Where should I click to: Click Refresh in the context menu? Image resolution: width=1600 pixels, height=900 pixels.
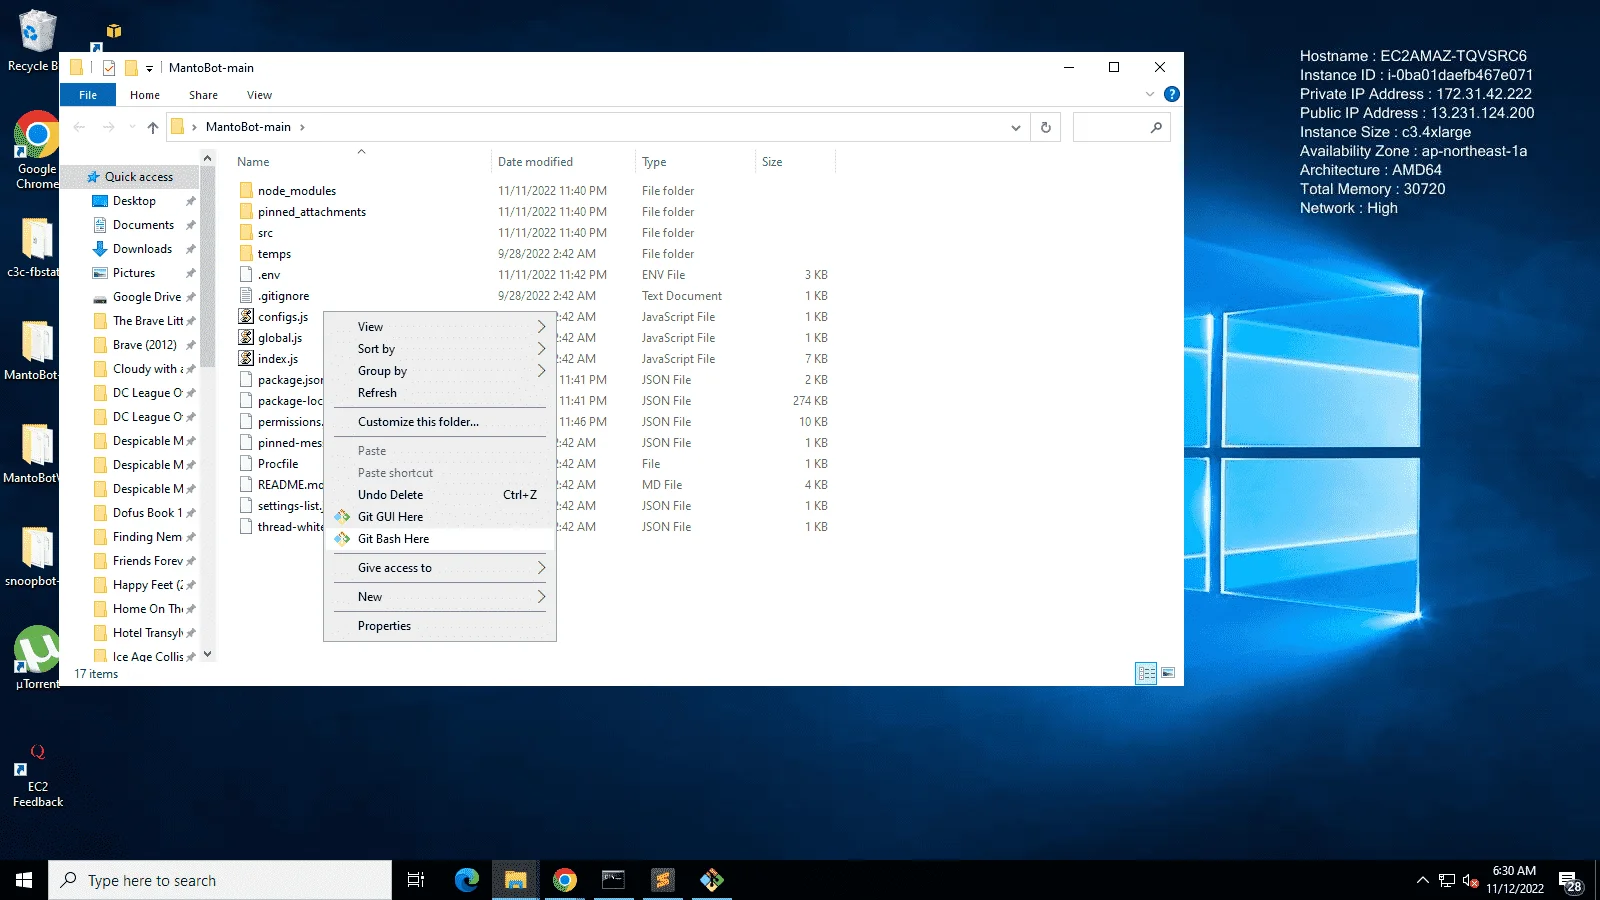[x=440, y=393]
